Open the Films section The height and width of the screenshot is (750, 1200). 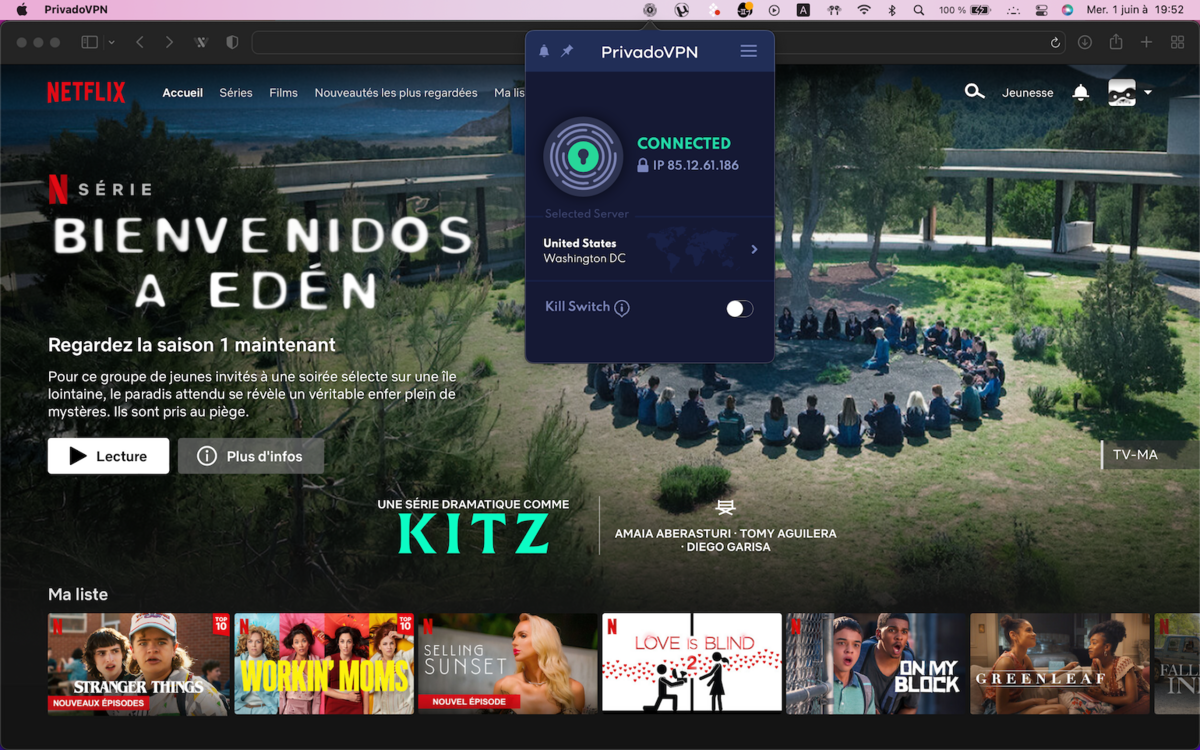pyautogui.click(x=283, y=93)
